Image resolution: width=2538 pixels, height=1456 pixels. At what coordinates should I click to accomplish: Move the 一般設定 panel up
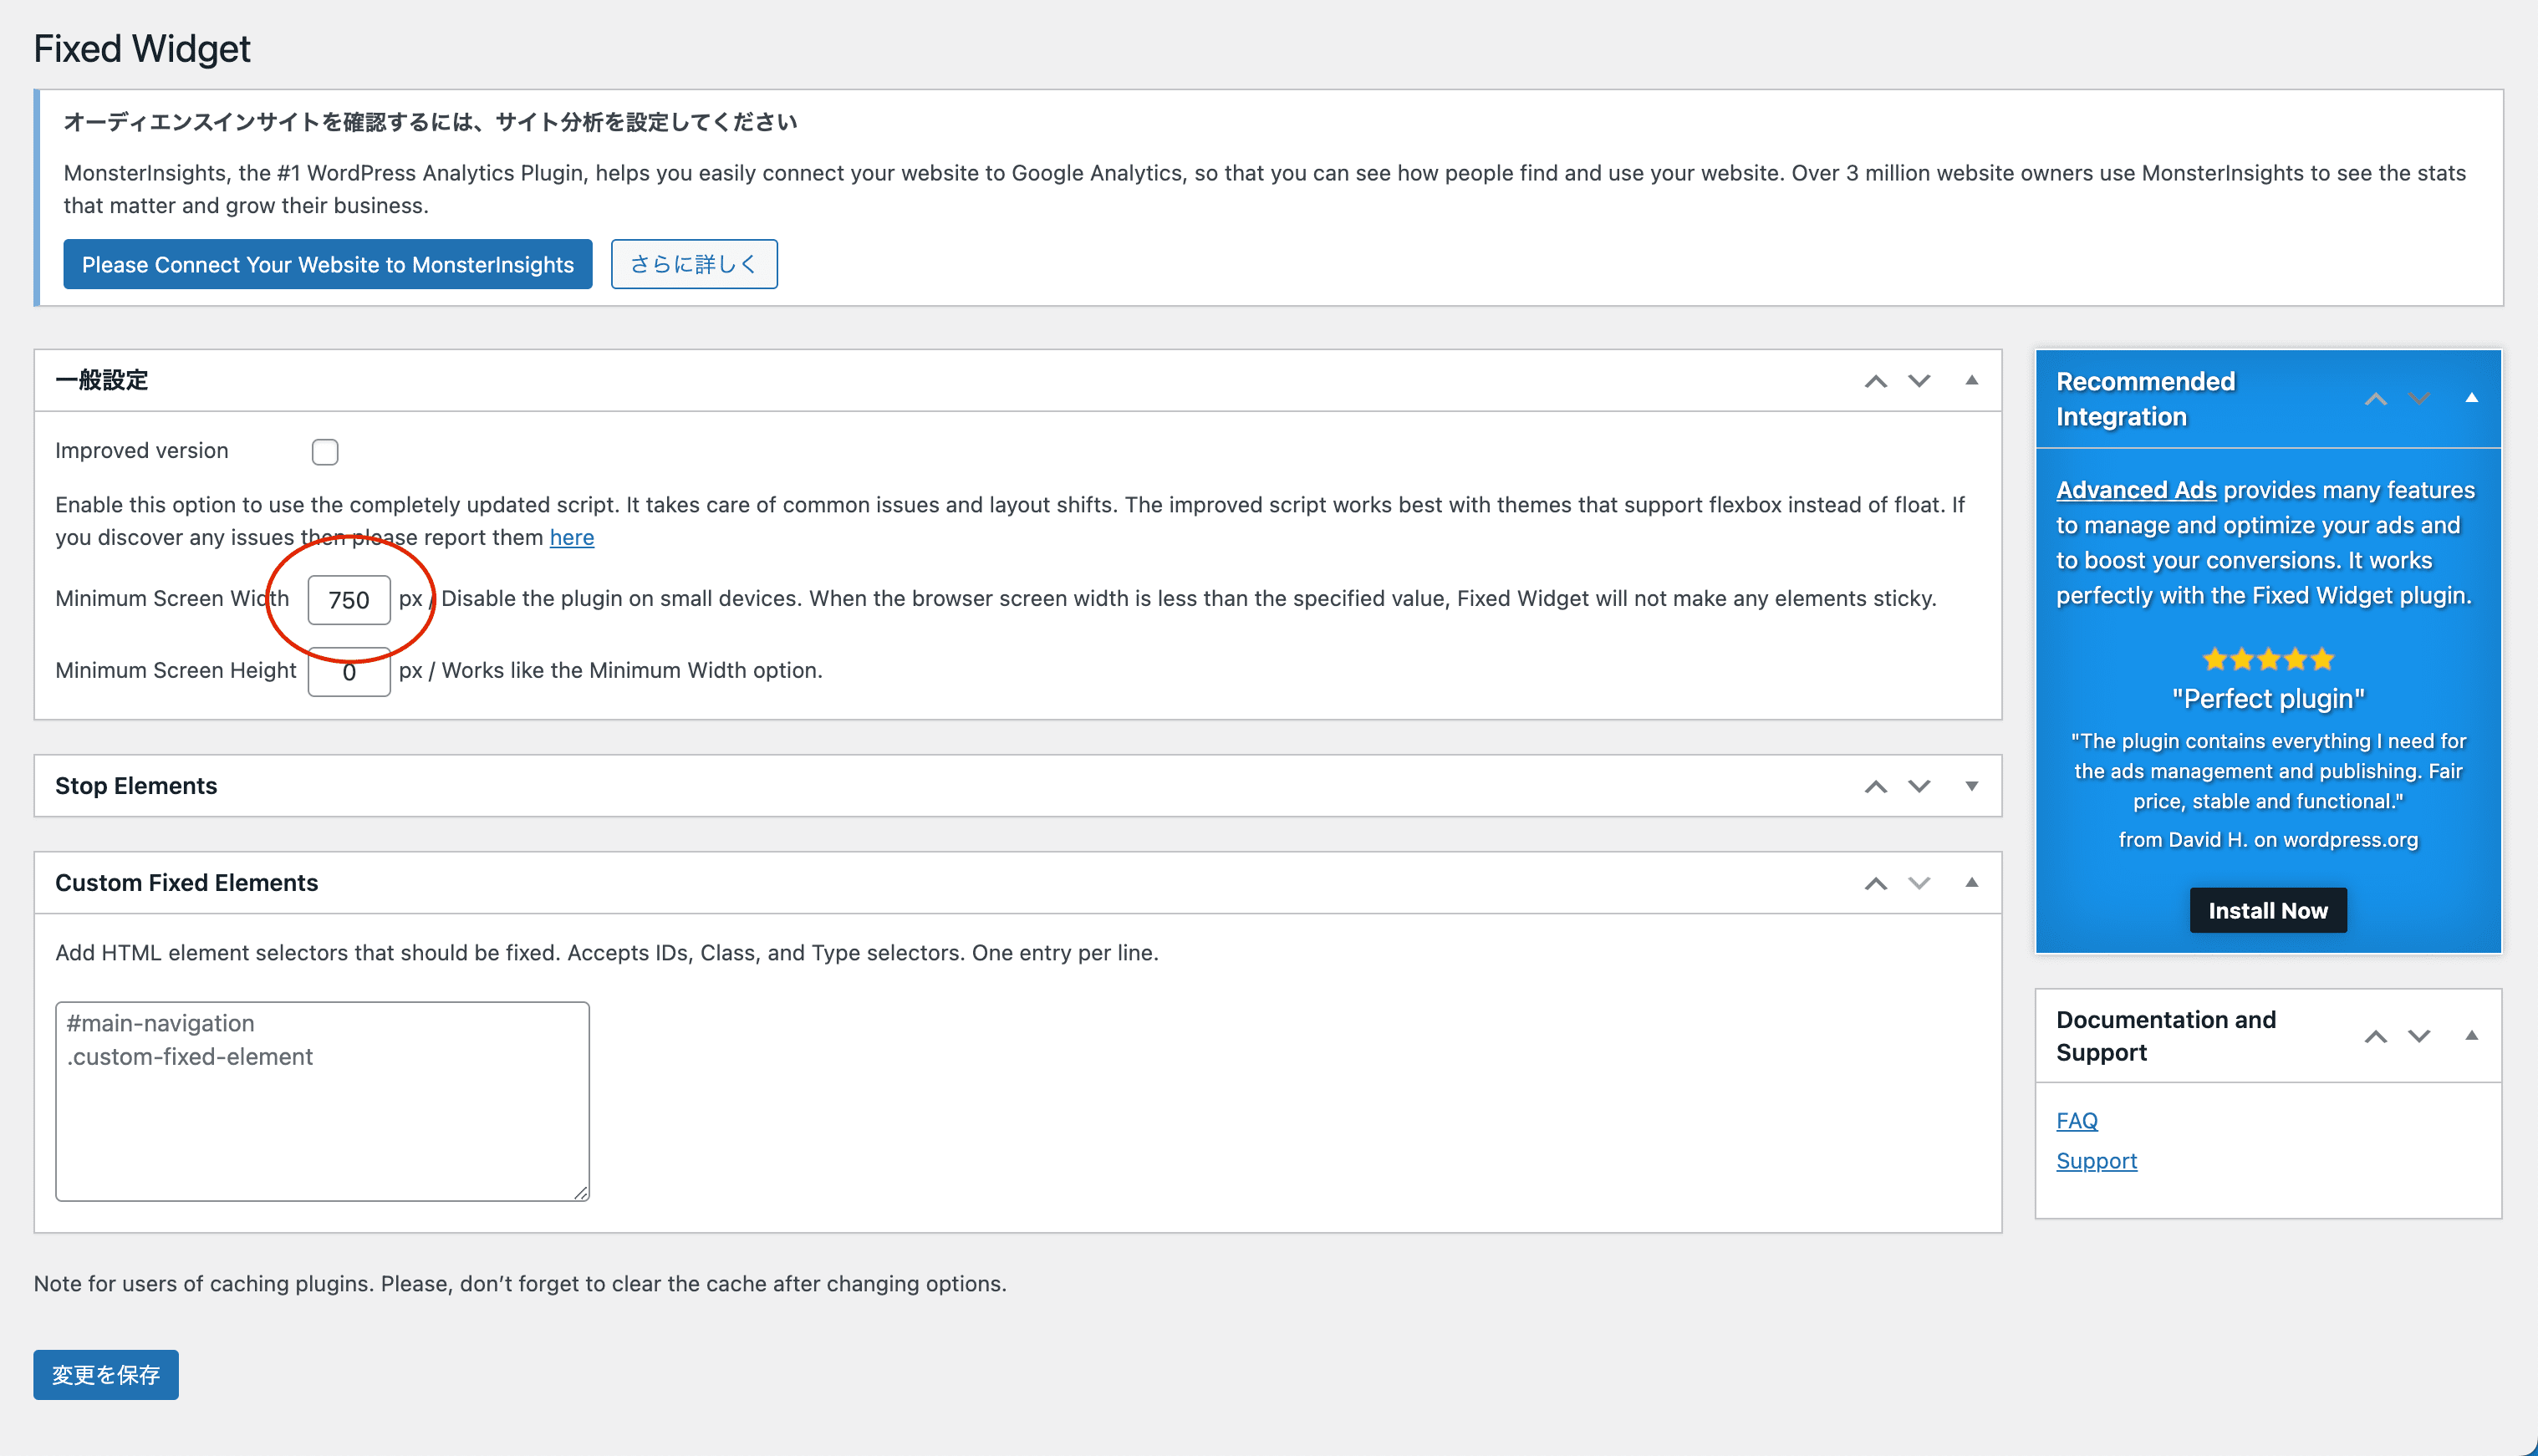[x=1875, y=381]
